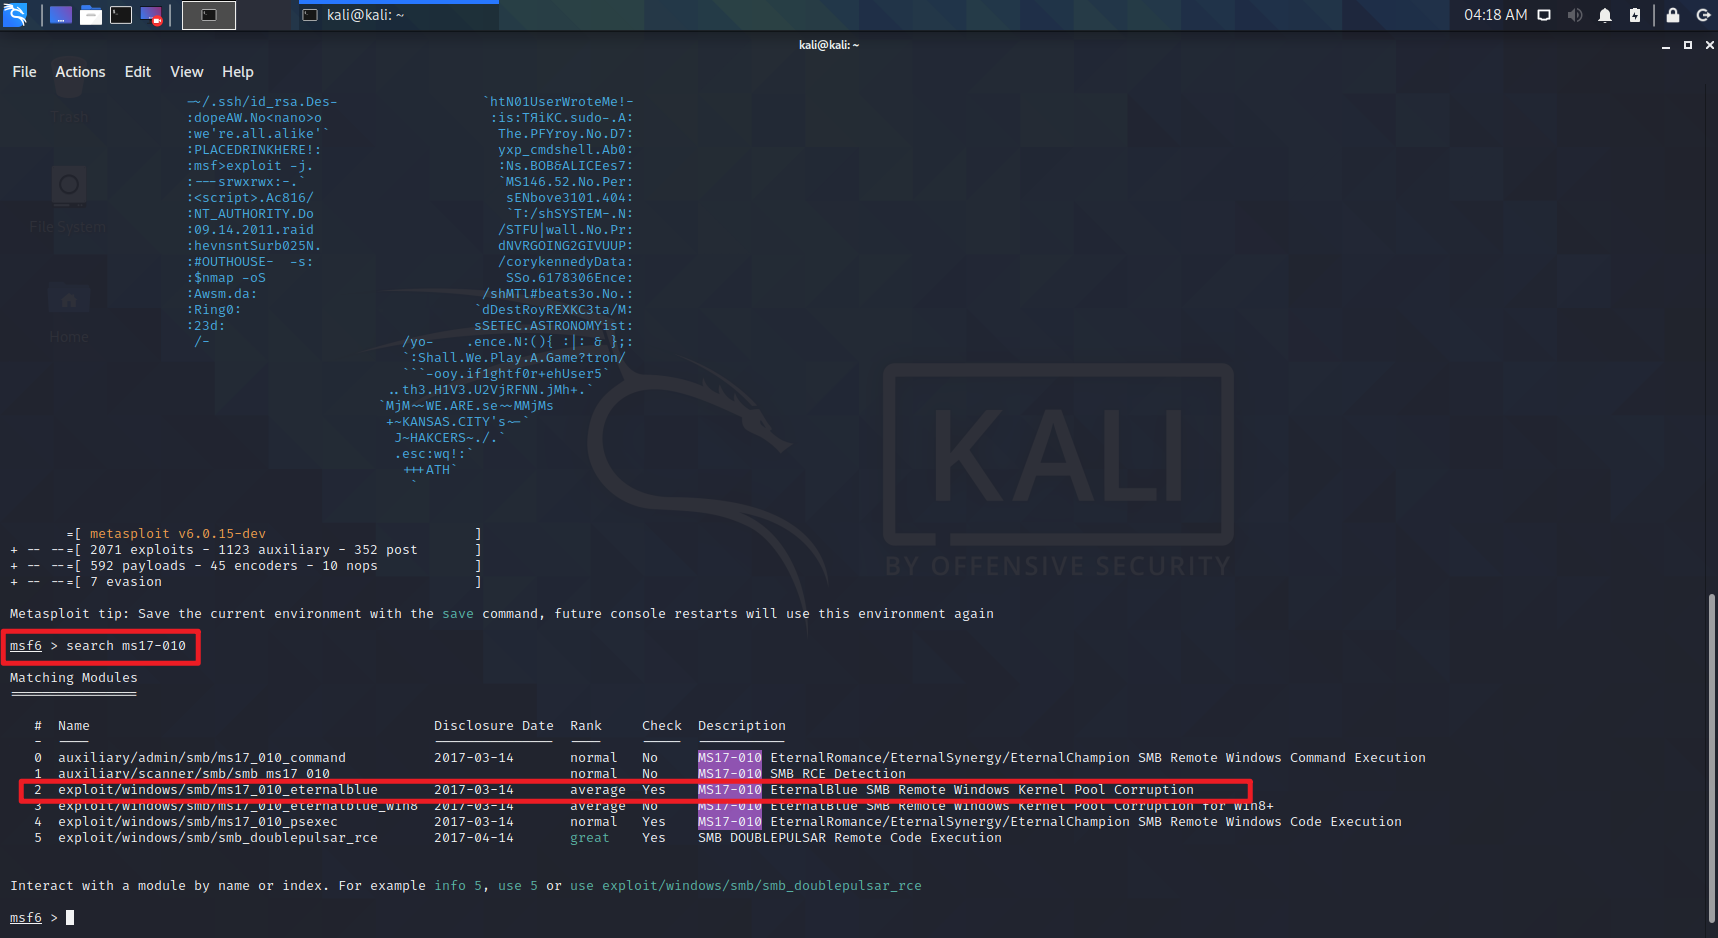Open the File menu
The width and height of the screenshot is (1718, 938).
(x=24, y=72)
